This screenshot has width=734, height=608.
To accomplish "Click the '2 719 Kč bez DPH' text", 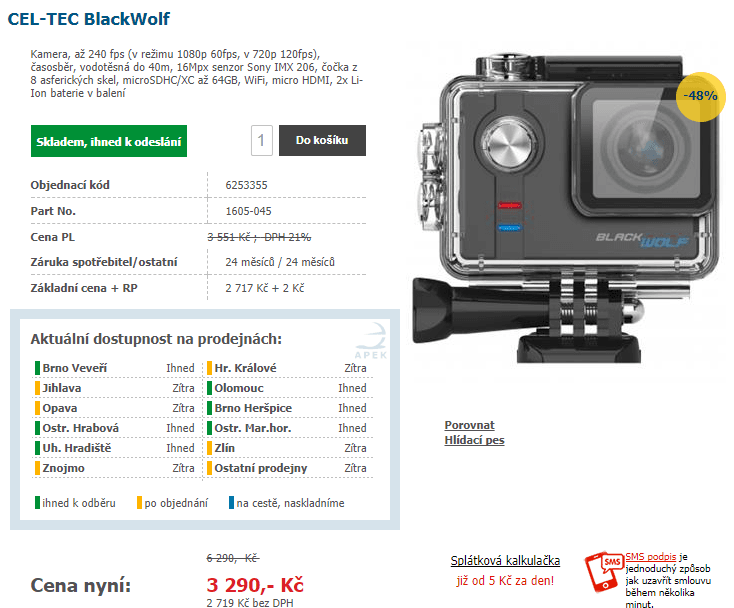I will (250, 603).
